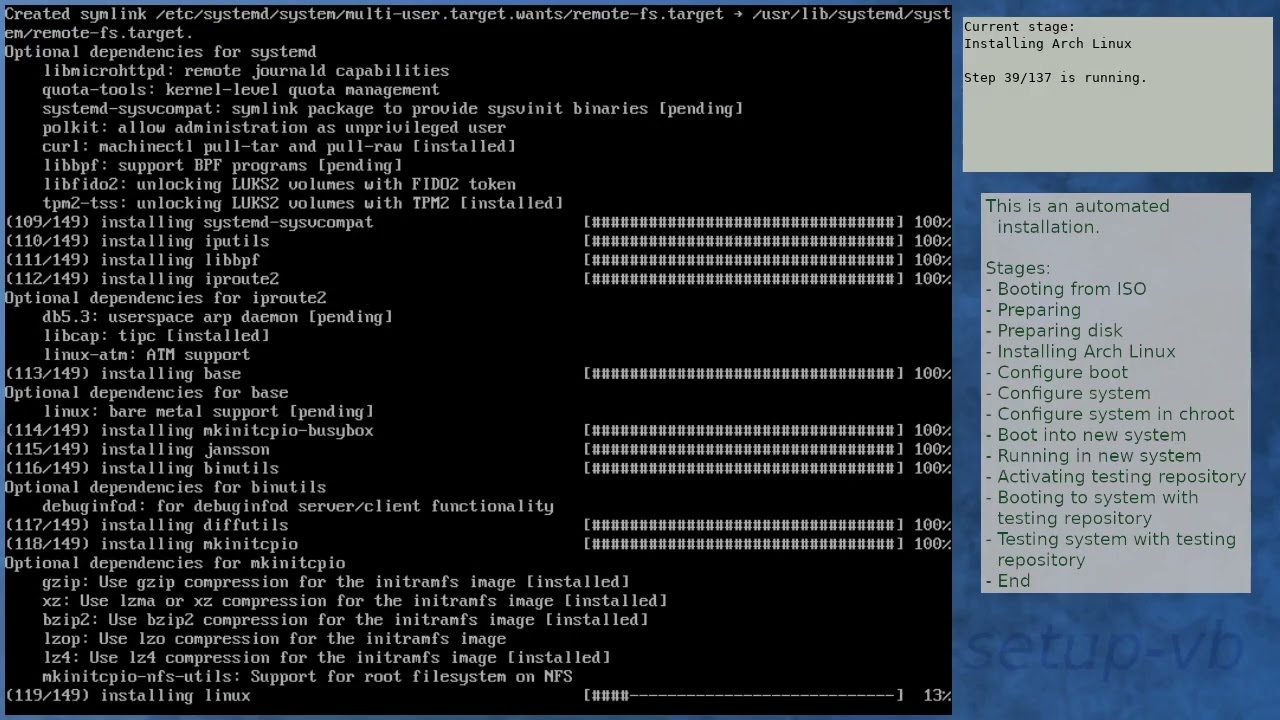
Task: Click the 'debuginfod: for debuginfod server/client' line
Action: (298, 506)
